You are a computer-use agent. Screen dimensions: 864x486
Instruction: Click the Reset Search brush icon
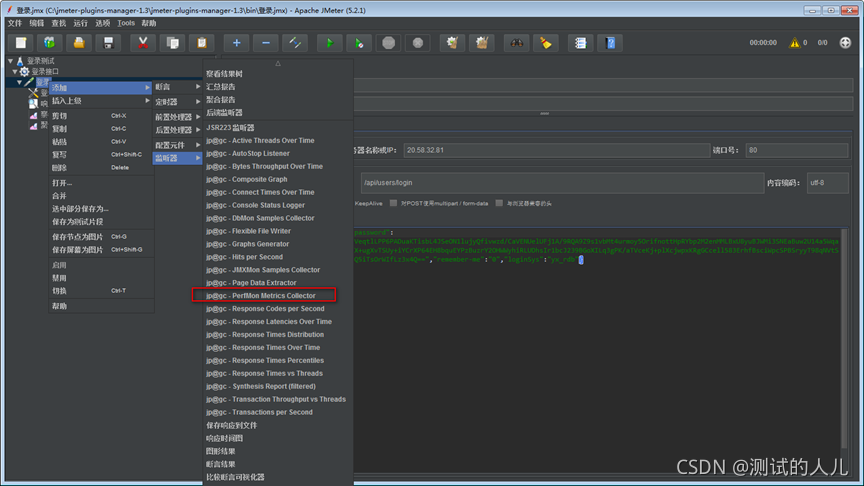(x=546, y=43)
